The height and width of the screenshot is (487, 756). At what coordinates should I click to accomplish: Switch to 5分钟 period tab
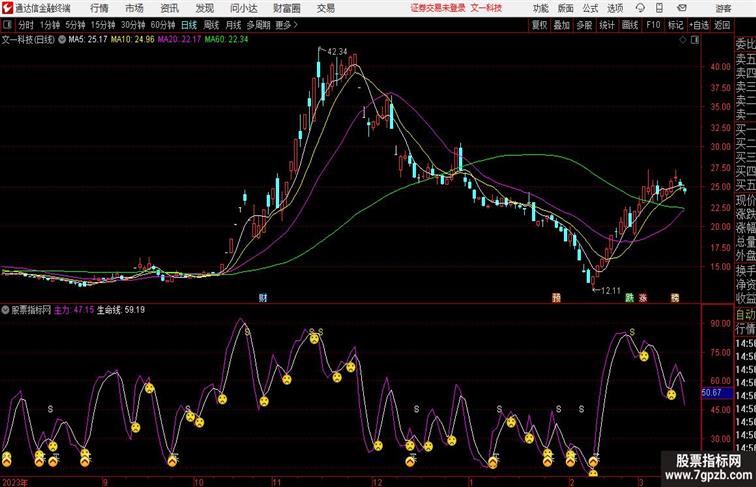tap(75, 25)
